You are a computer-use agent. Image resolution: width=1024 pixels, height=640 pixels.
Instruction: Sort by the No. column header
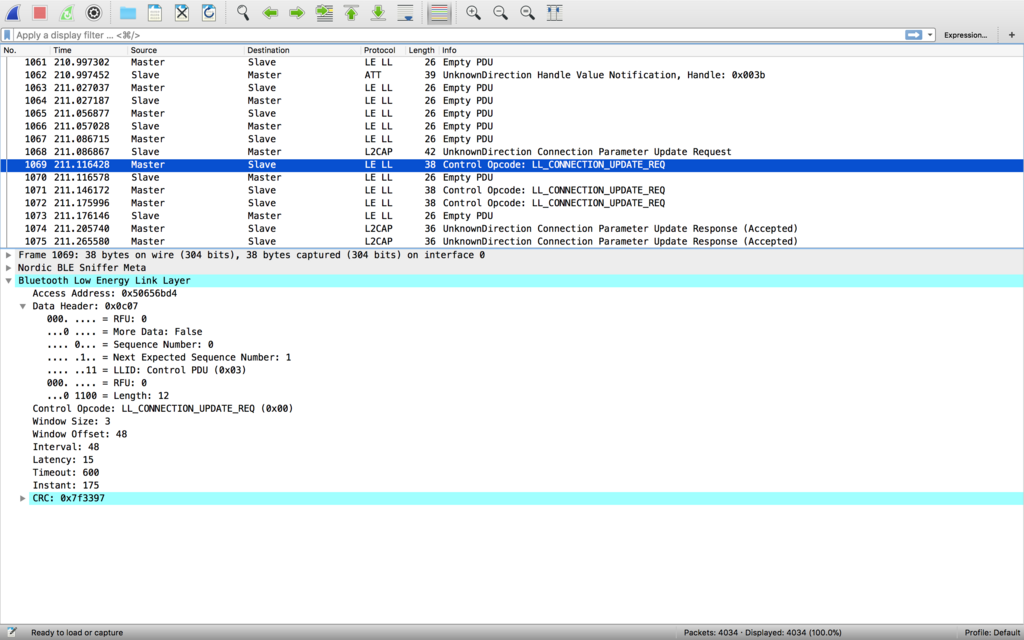25,50
